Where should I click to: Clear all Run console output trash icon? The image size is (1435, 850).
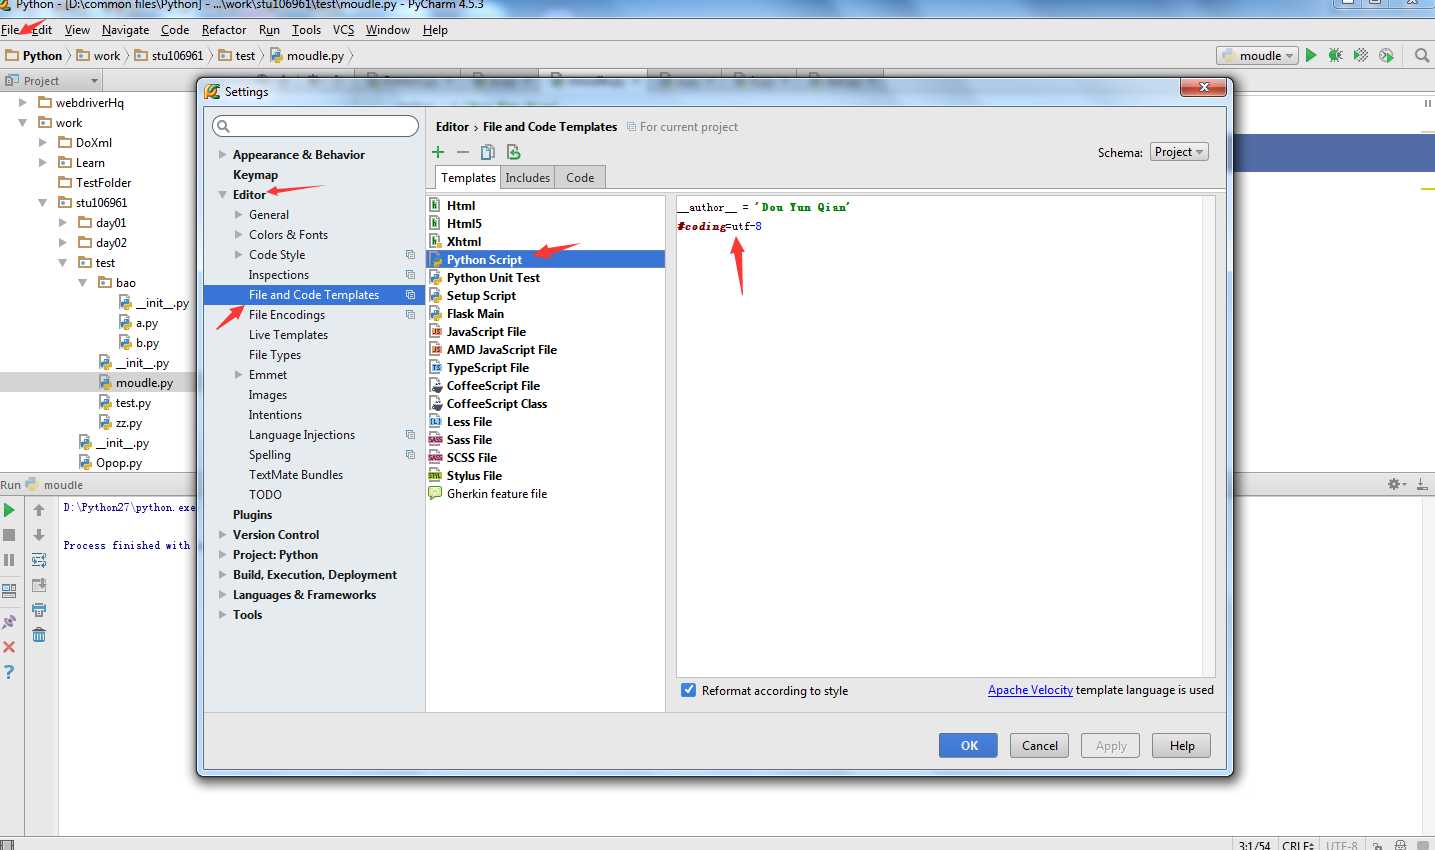(39, 634)
